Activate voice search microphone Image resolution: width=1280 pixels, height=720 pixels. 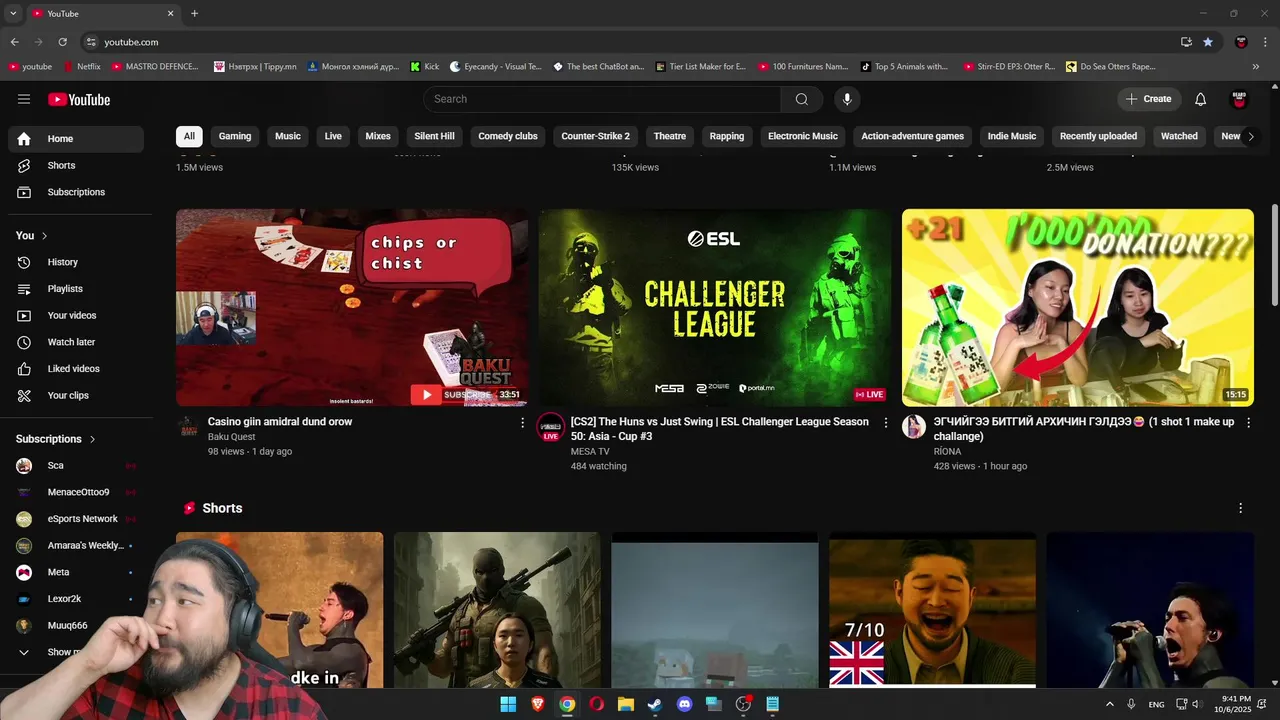[847, 99]
